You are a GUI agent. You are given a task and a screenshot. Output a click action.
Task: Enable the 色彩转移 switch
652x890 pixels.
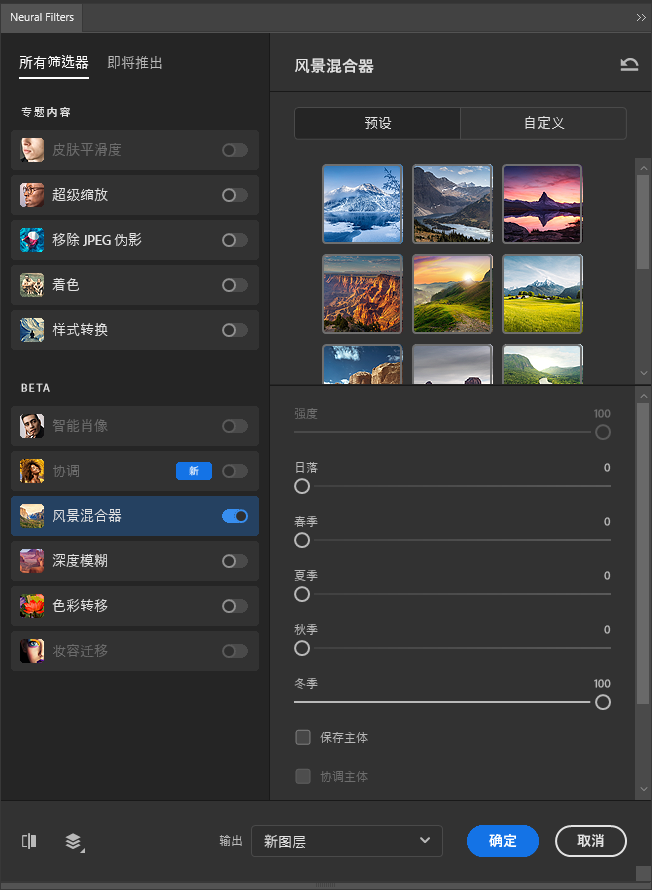tap(234, 606)
